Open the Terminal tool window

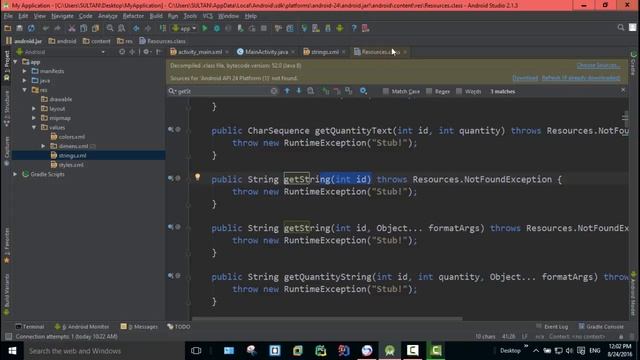[x=29, y=327]
